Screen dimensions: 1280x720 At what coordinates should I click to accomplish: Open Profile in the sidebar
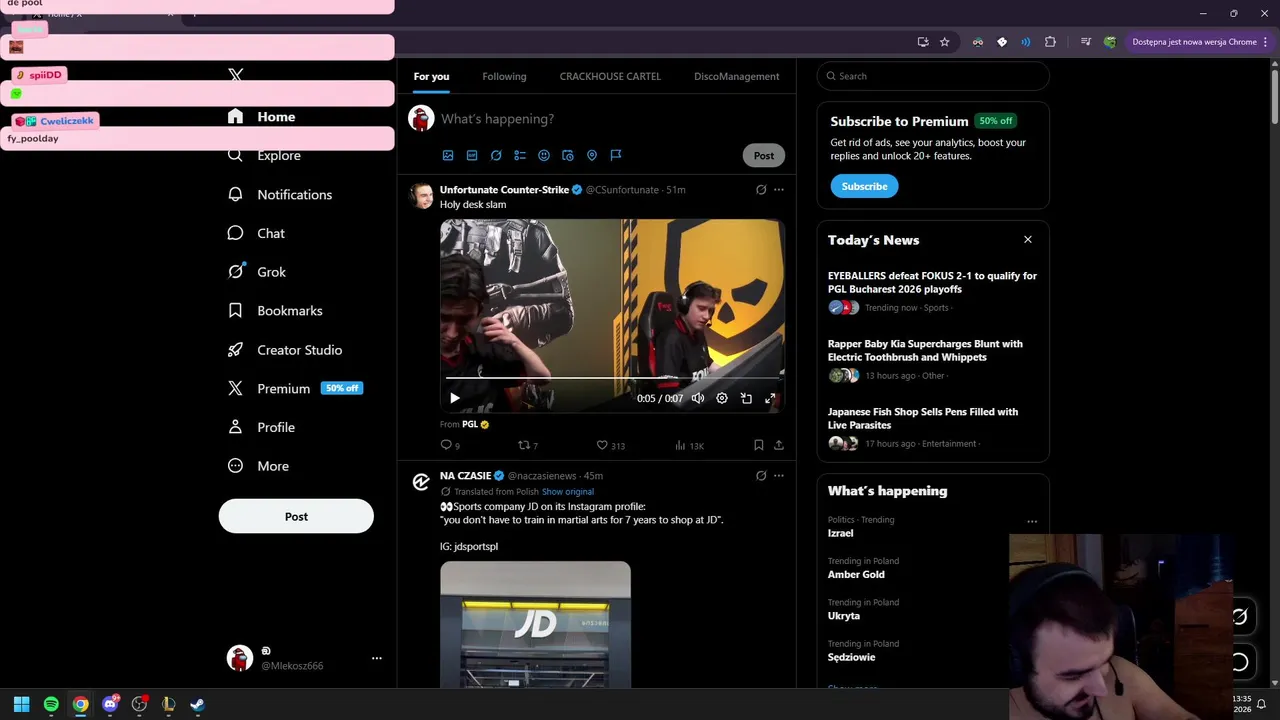tap(261, 427)
